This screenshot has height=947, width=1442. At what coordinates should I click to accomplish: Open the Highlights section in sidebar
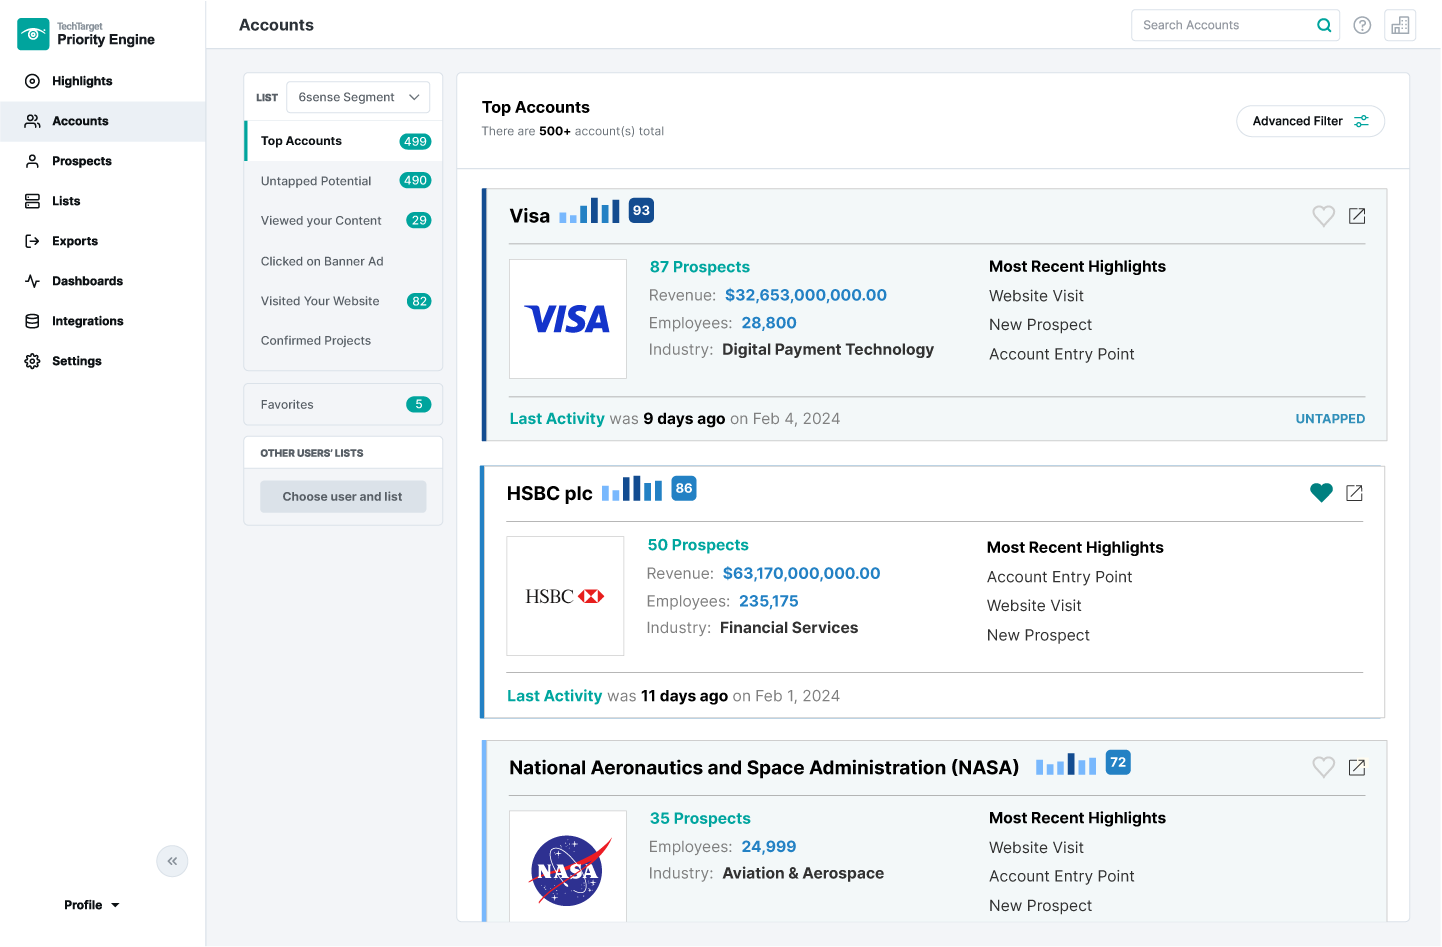(81, 81)
